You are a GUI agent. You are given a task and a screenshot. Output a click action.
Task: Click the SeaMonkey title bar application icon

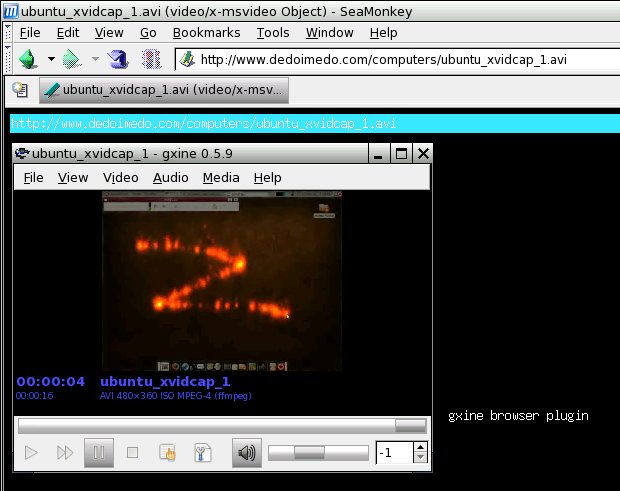(11, 11)
